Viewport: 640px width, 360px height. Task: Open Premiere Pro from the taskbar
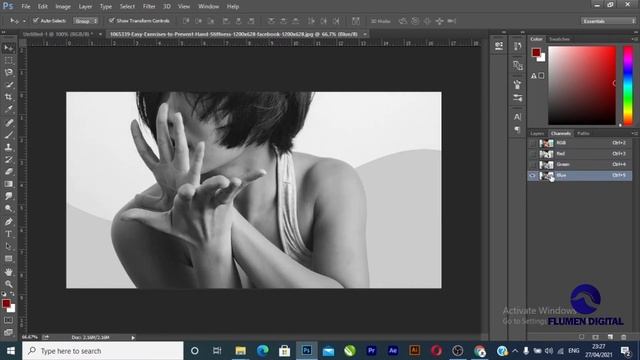click(371, 351)
